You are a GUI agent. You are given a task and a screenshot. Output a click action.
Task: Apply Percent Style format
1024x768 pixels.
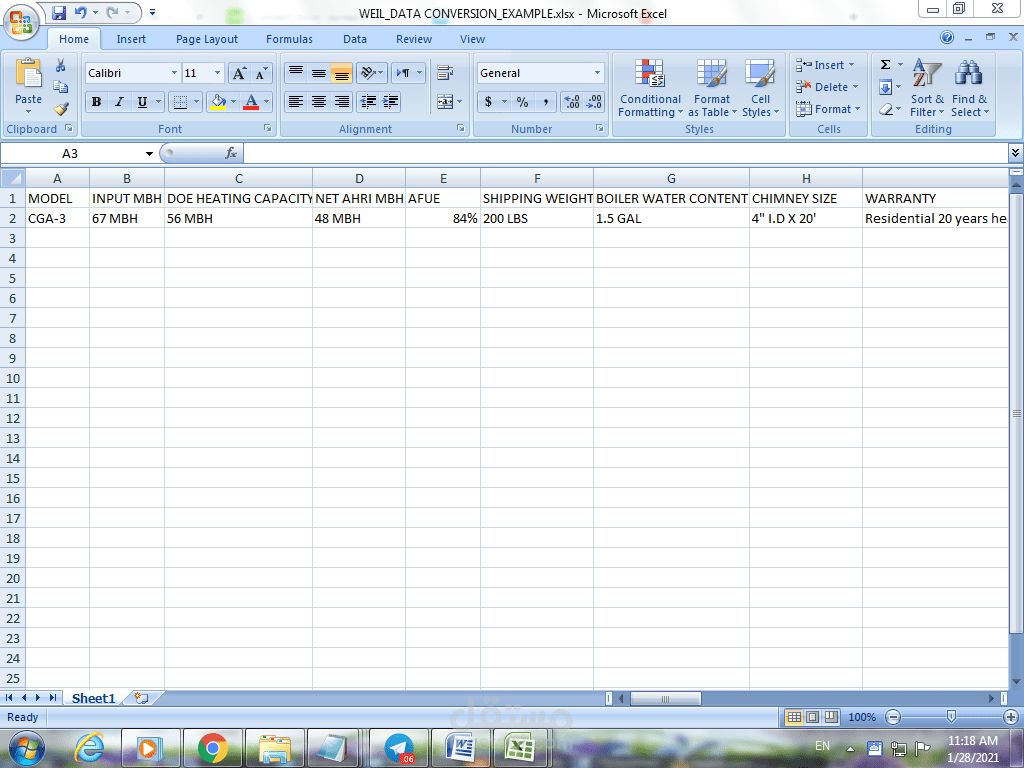point(522,102)
